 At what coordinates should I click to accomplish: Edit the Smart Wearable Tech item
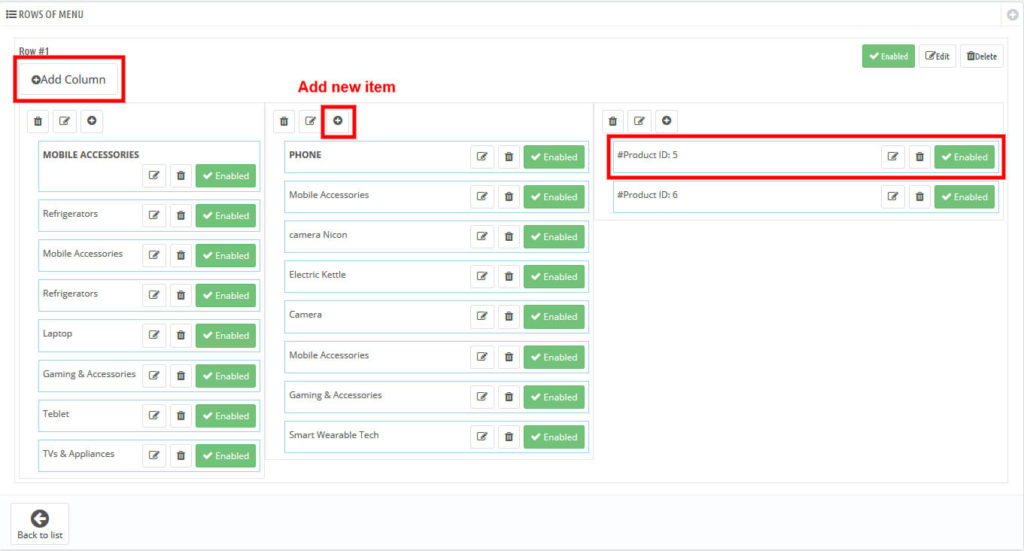[x=483, y=437]
